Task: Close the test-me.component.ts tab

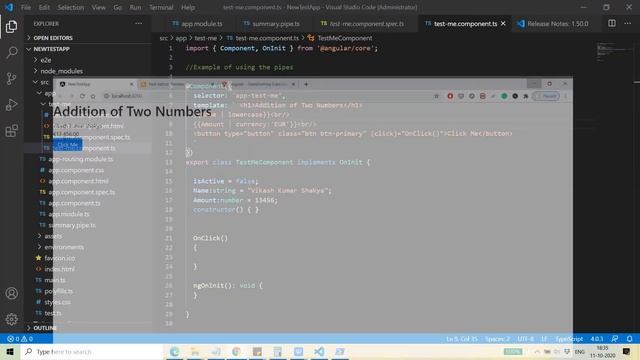Action: click(503, 24)
